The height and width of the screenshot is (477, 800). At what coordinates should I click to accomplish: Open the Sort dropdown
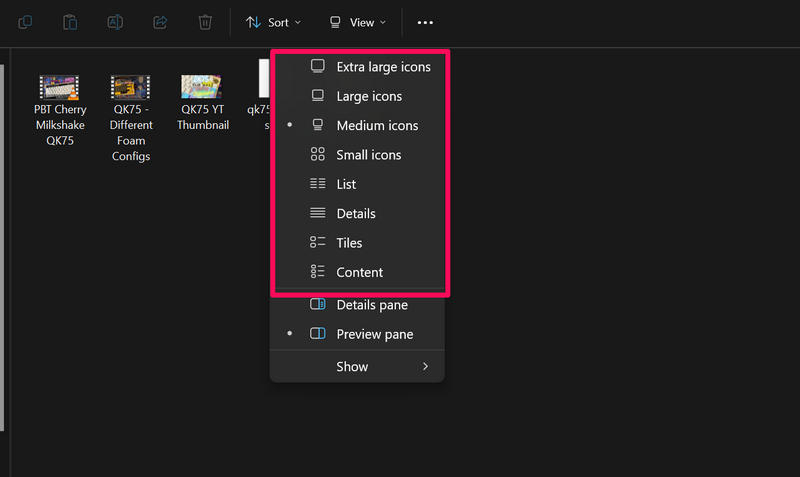(273, 22)
